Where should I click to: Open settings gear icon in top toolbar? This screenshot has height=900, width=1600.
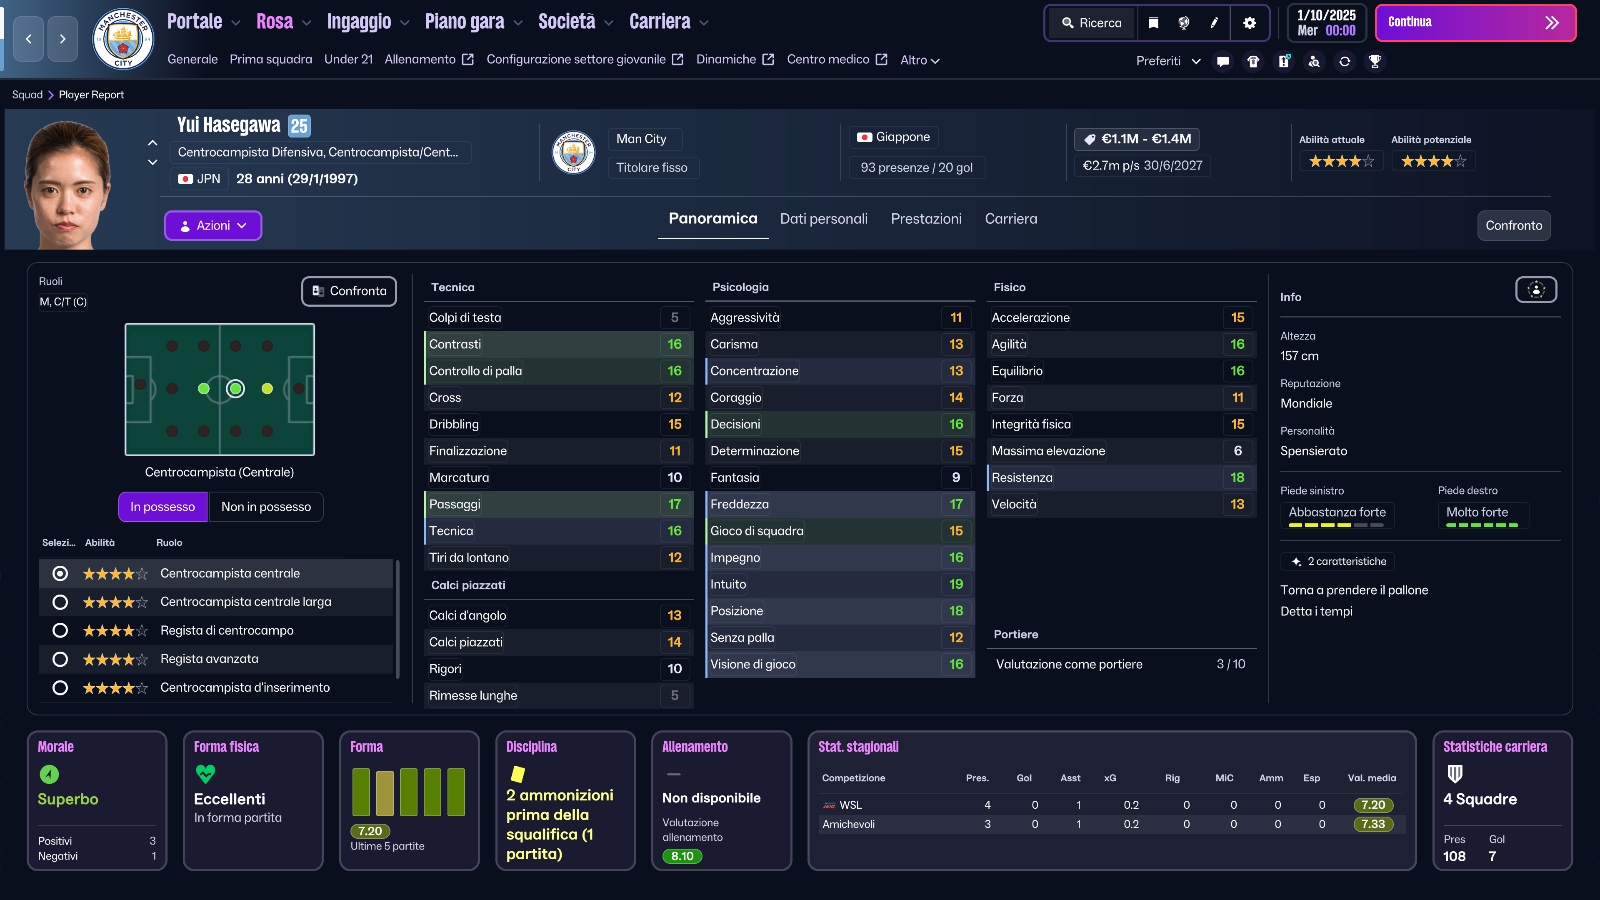pyautogui.click(x=1249, y=23)
